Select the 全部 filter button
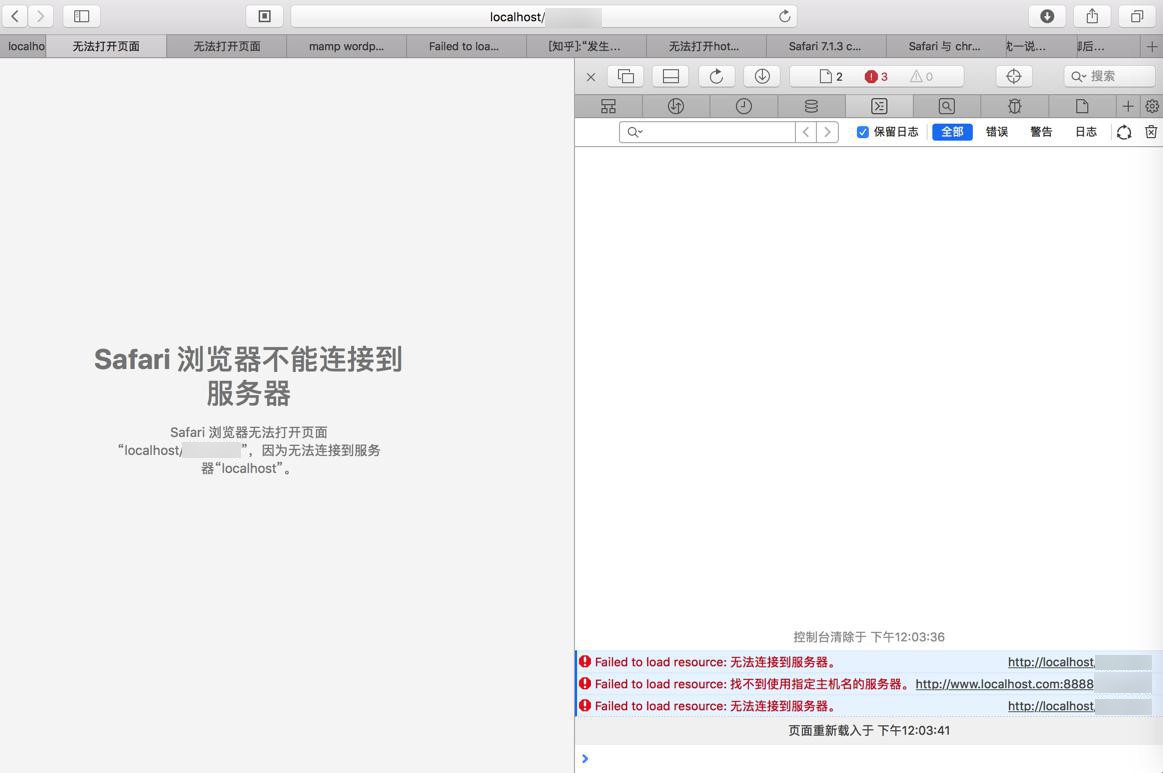 pyautogui.click(x=952, y=132)
